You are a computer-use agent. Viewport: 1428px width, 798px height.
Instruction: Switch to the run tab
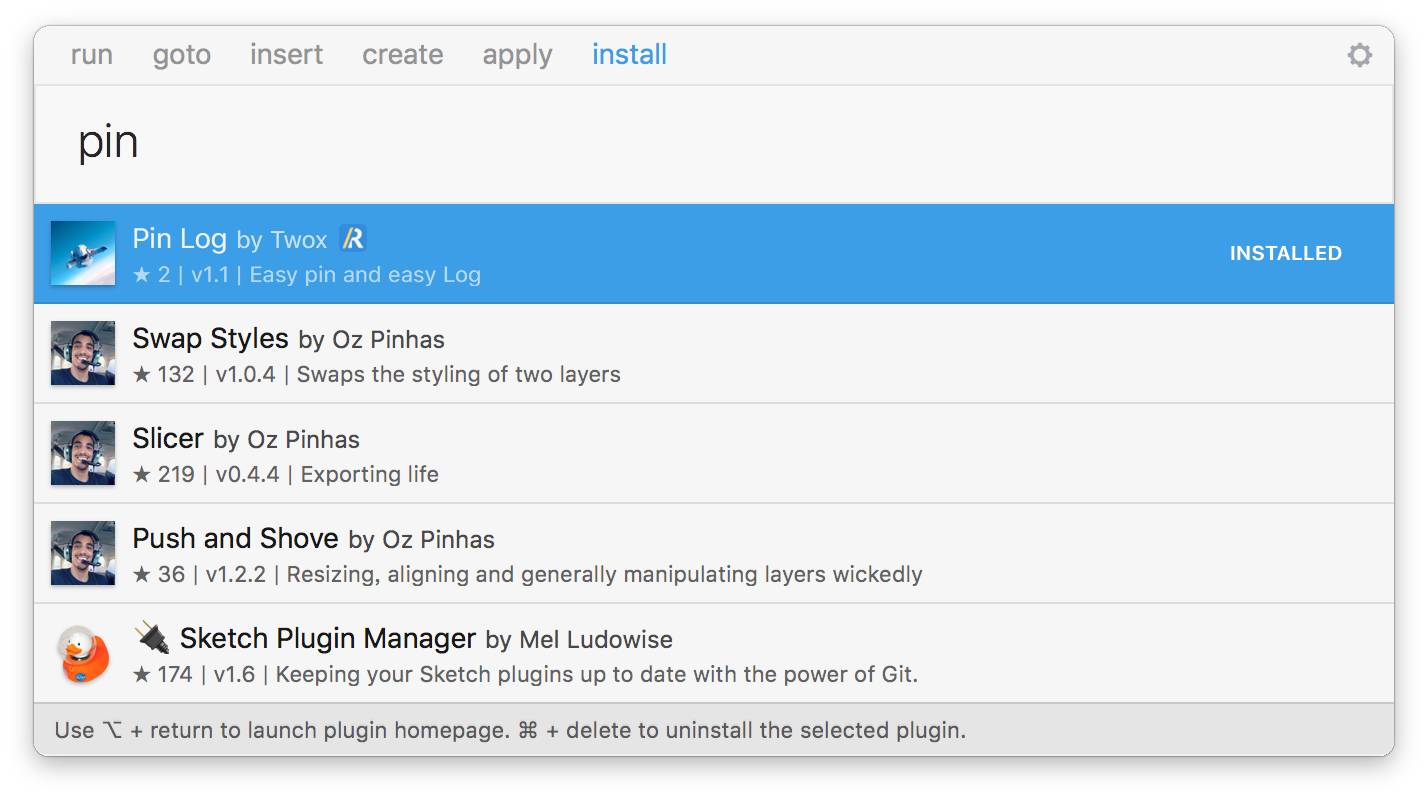point(91,54)
